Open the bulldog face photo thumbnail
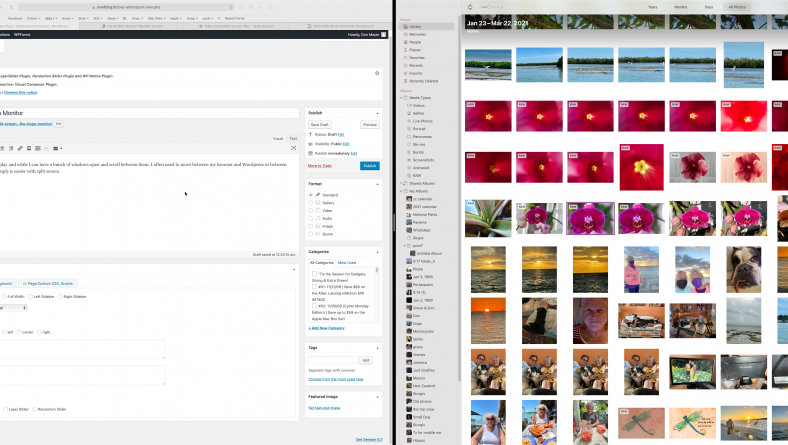 point(744,270)
